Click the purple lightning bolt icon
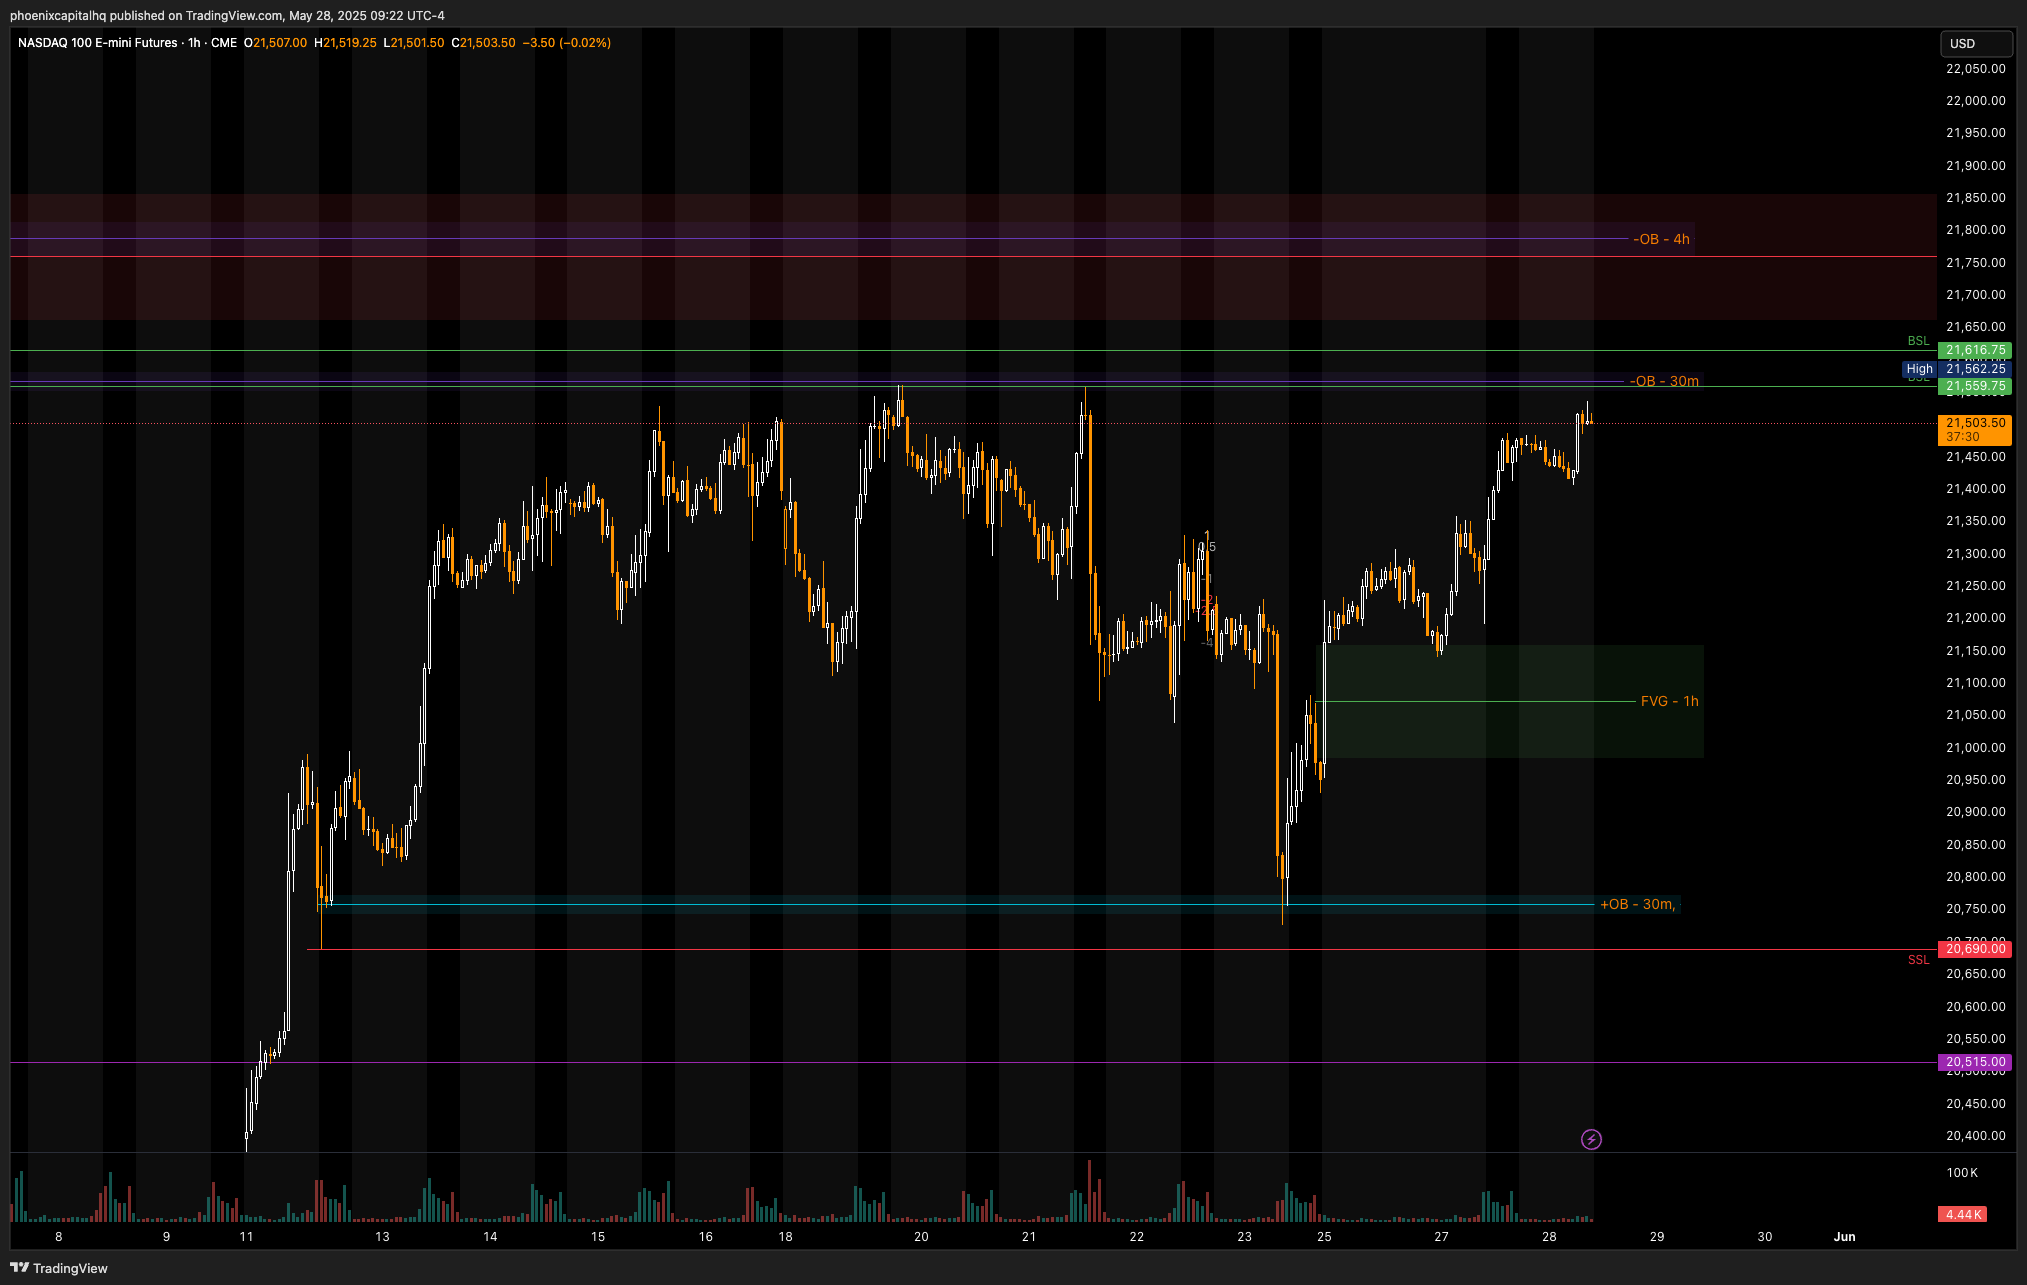2027x1285 pixels. coord(1591,1139)
